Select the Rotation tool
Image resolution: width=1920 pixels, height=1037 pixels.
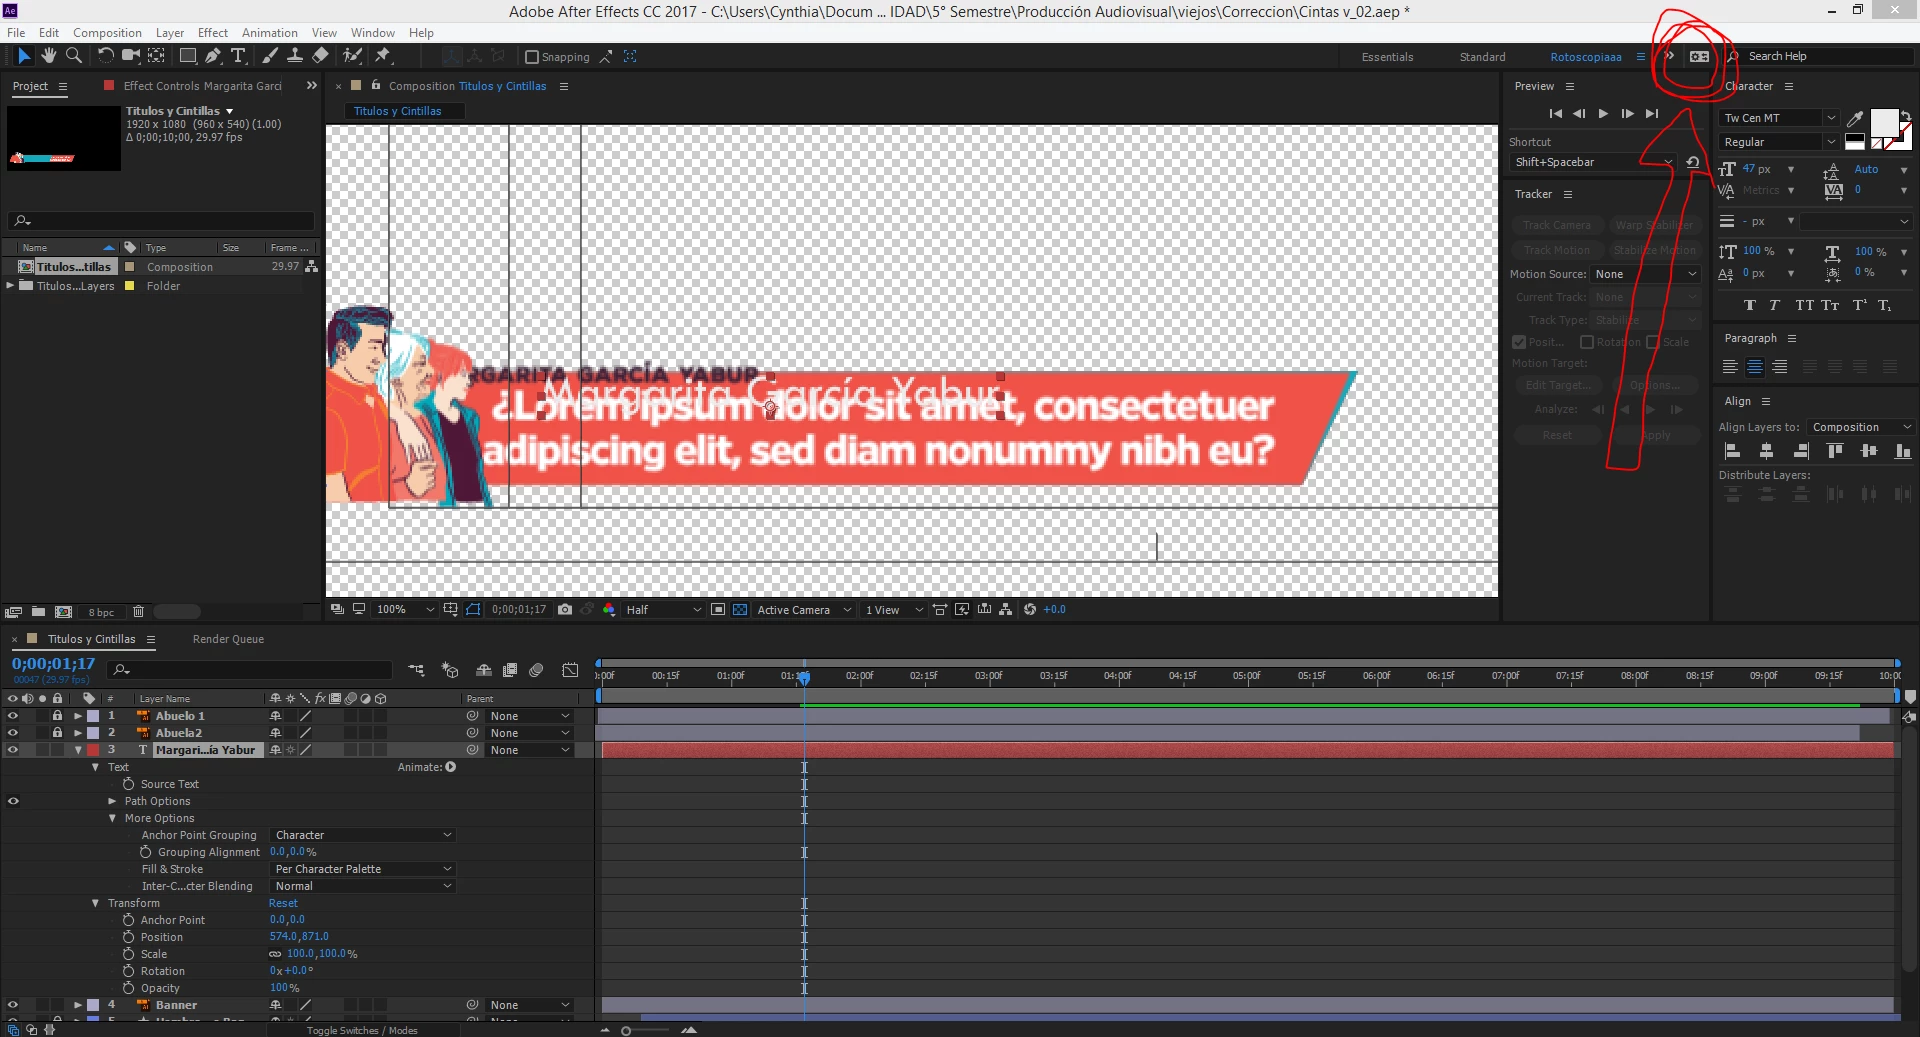click(x=105, y=56)
